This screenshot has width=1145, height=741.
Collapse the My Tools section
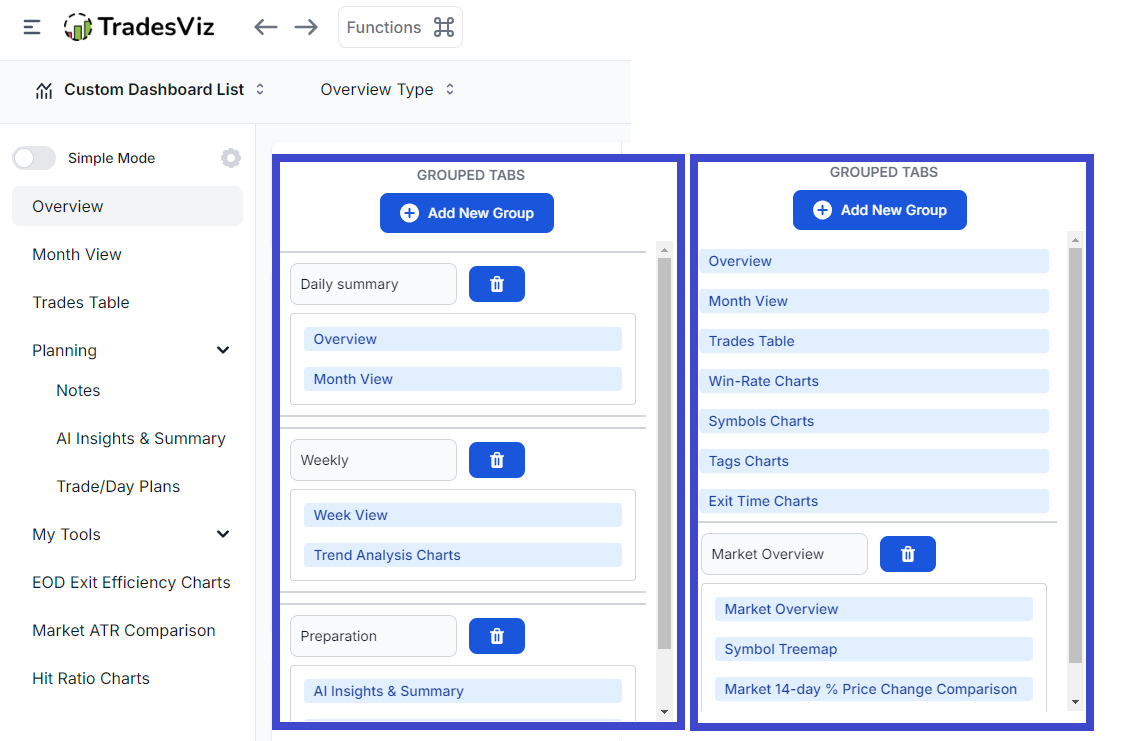tap(223, 535)
